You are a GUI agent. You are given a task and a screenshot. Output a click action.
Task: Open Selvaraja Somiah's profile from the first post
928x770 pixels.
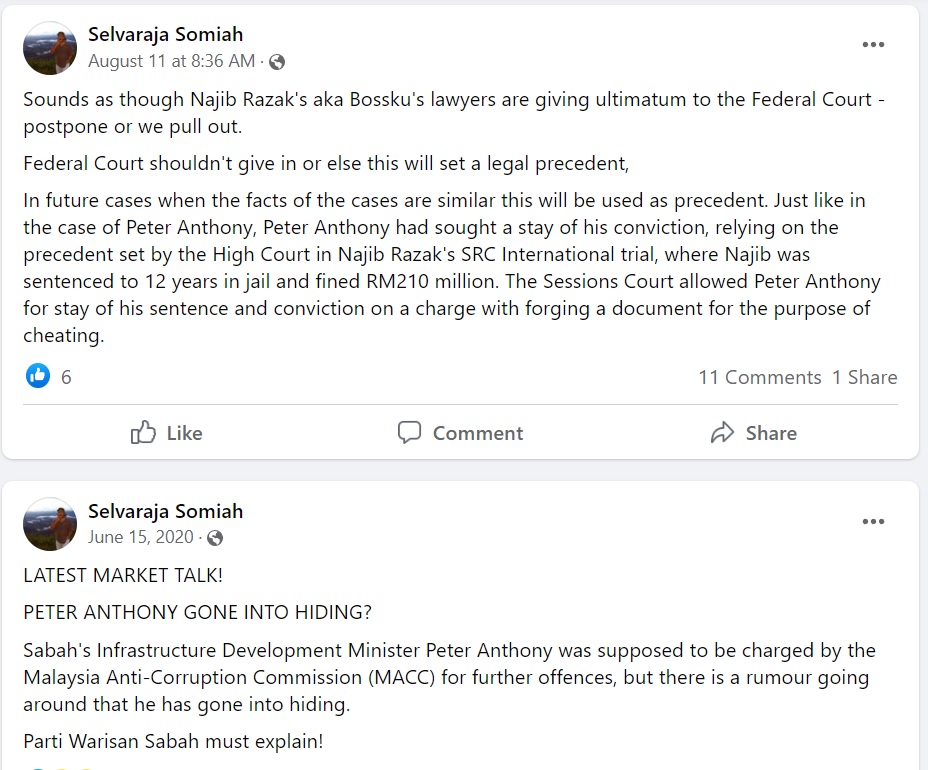click(165, 35)
